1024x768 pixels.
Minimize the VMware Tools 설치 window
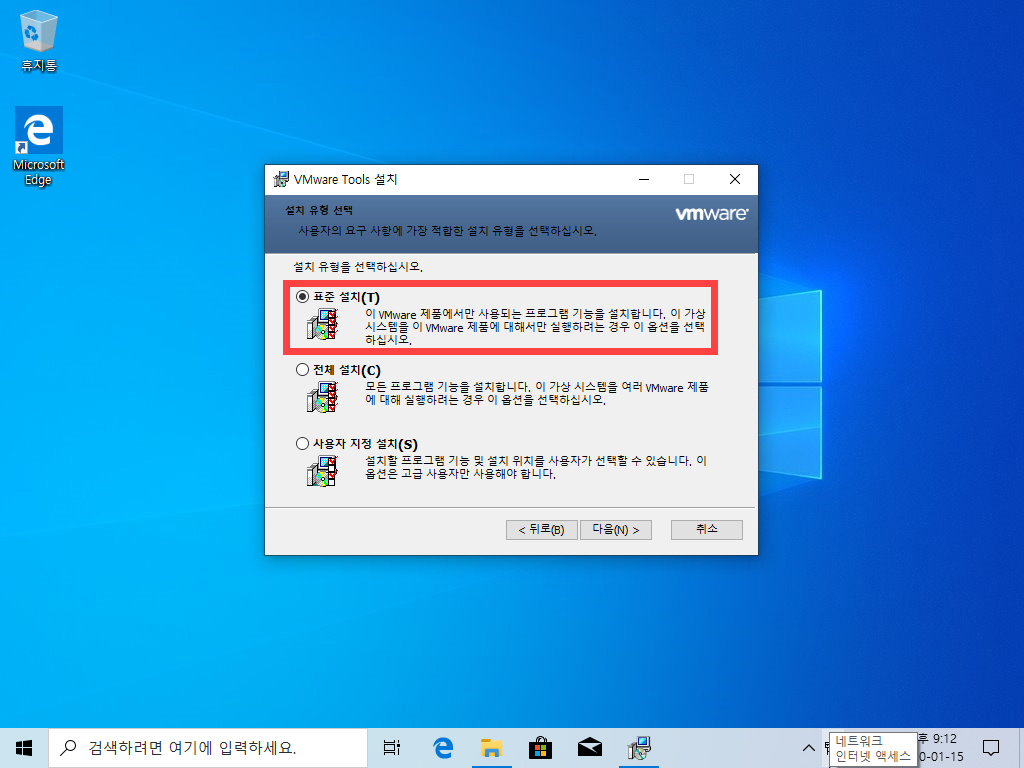click(644, 179)
